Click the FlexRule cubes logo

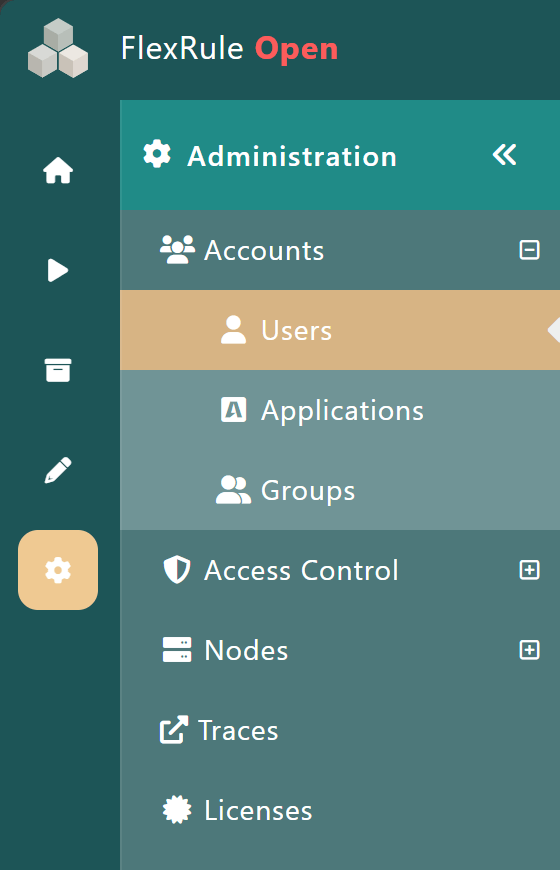tap(58, 48)
